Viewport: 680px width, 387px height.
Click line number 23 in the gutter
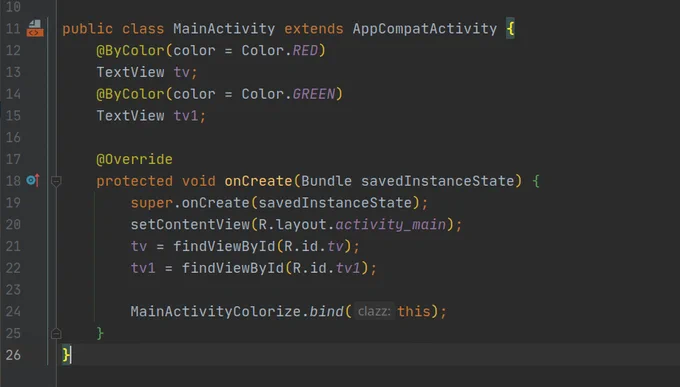point(13,290)
